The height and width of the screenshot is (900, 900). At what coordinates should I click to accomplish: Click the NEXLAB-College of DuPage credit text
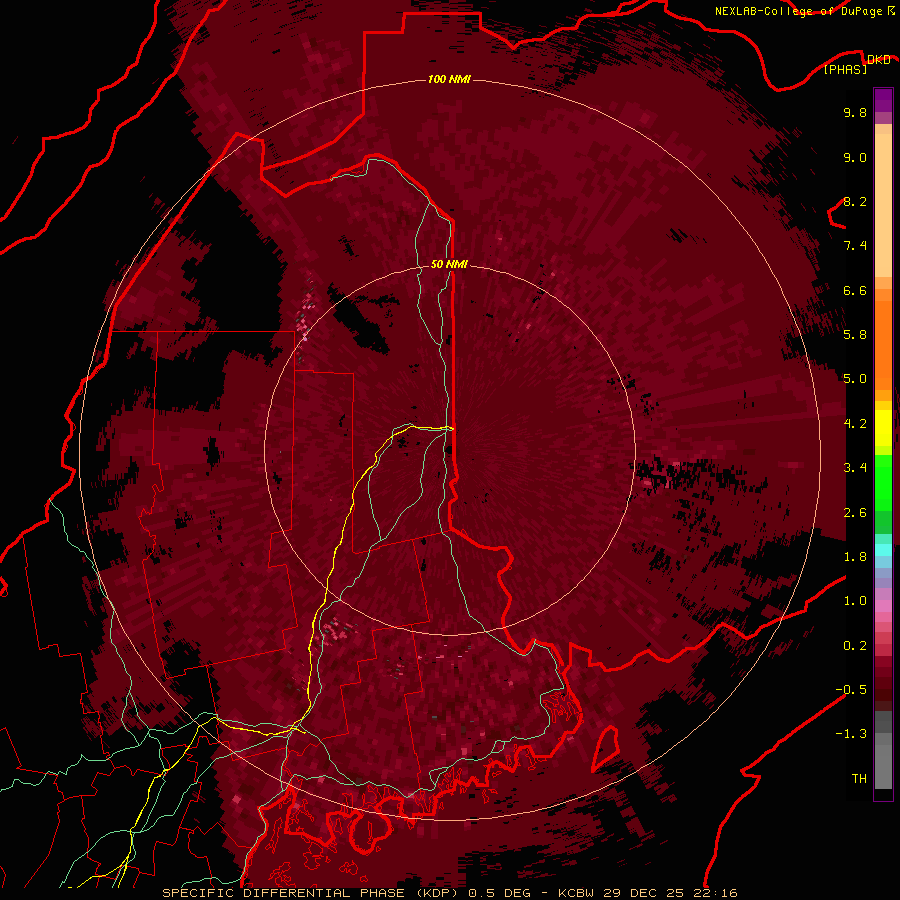(x=799, y=11)
